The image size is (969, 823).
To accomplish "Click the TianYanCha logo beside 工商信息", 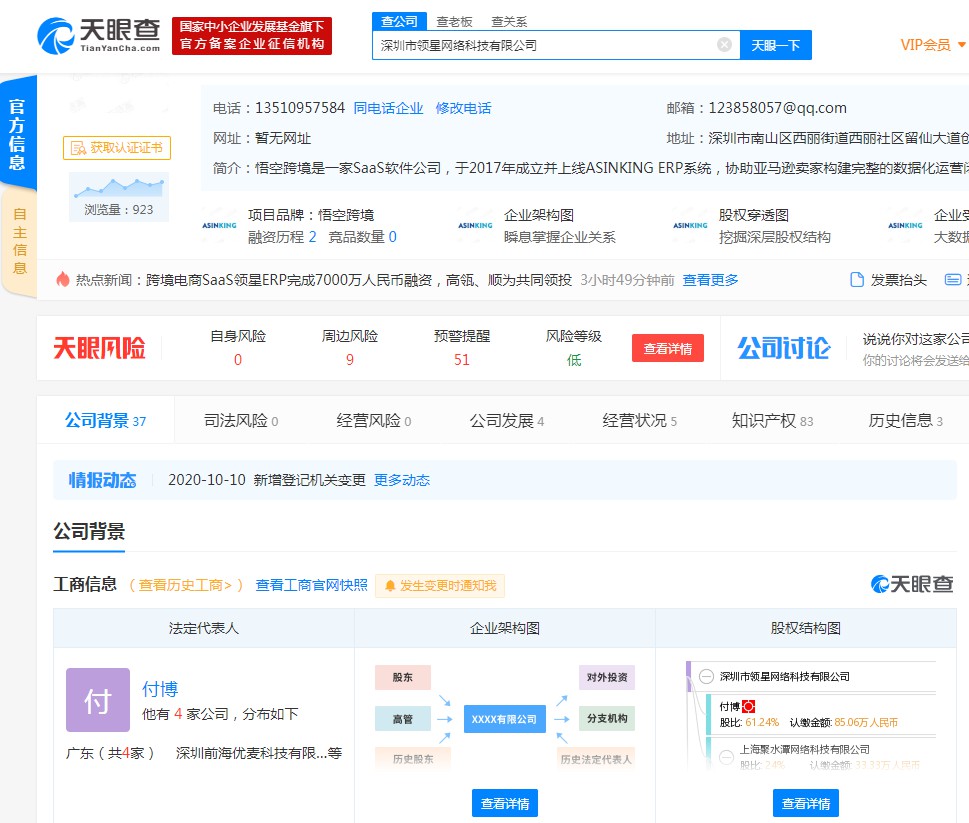I will (912, 584).
